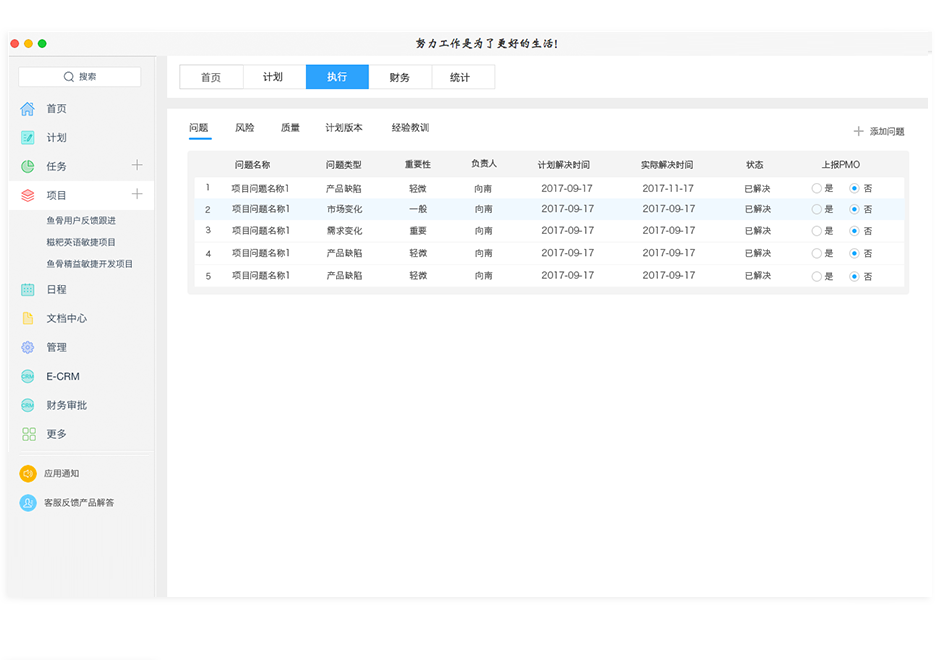Open project 糍粑英语敏捷项目
Viewport: 940px width, 660px height.
pyautogui.click(x=81, y=242)
